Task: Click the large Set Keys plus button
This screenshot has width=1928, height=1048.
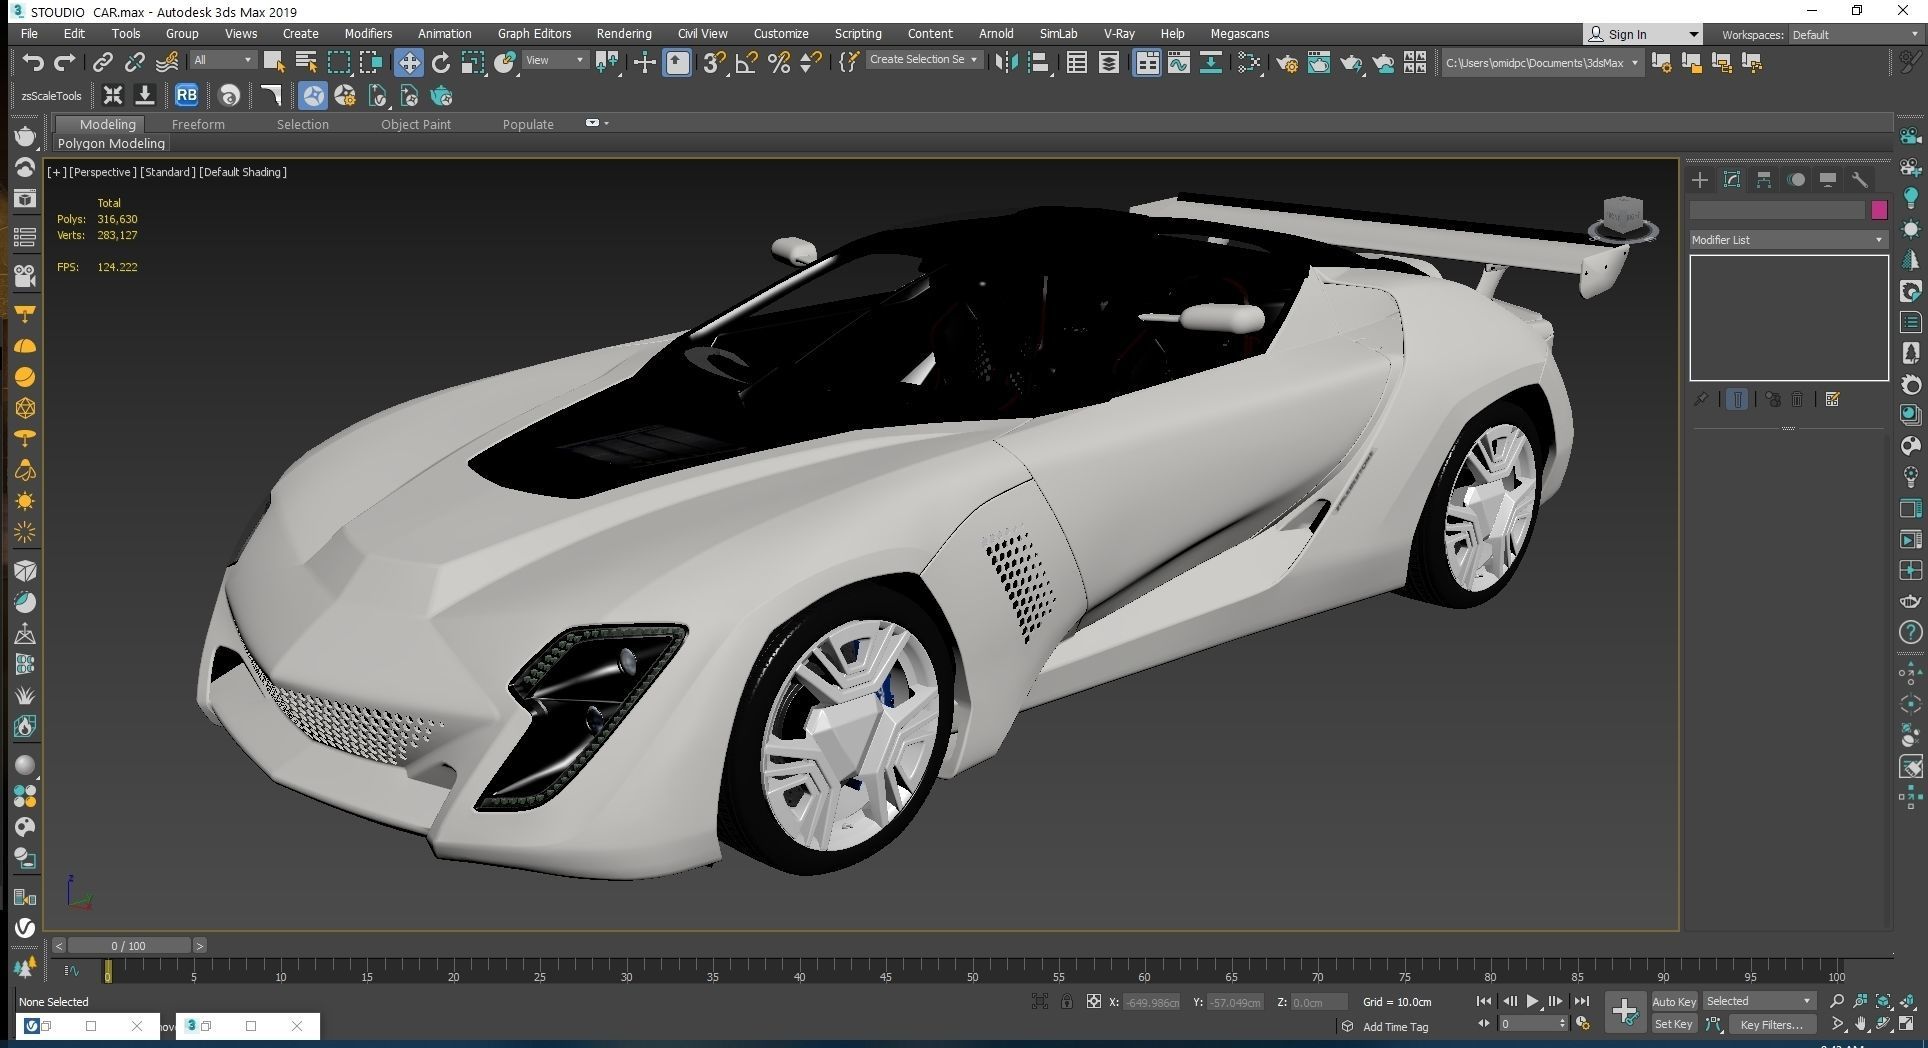Action: pyautogui.click(x=1625, y=1012)
